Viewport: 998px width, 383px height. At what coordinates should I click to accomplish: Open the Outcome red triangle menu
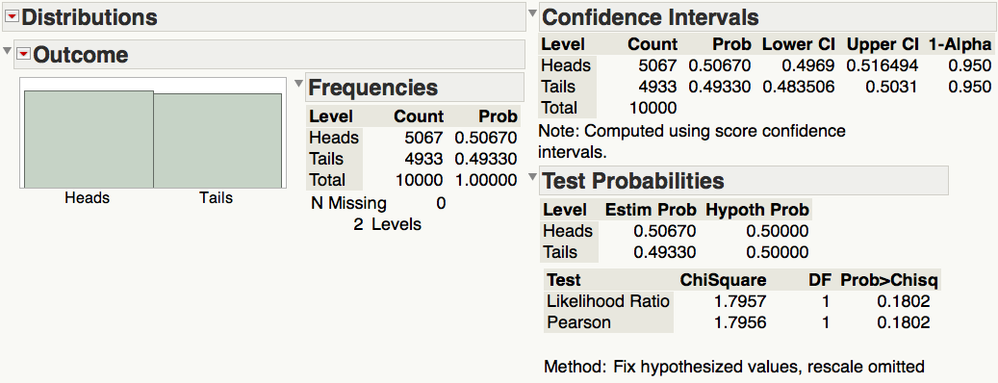click(x=24, y=55)
